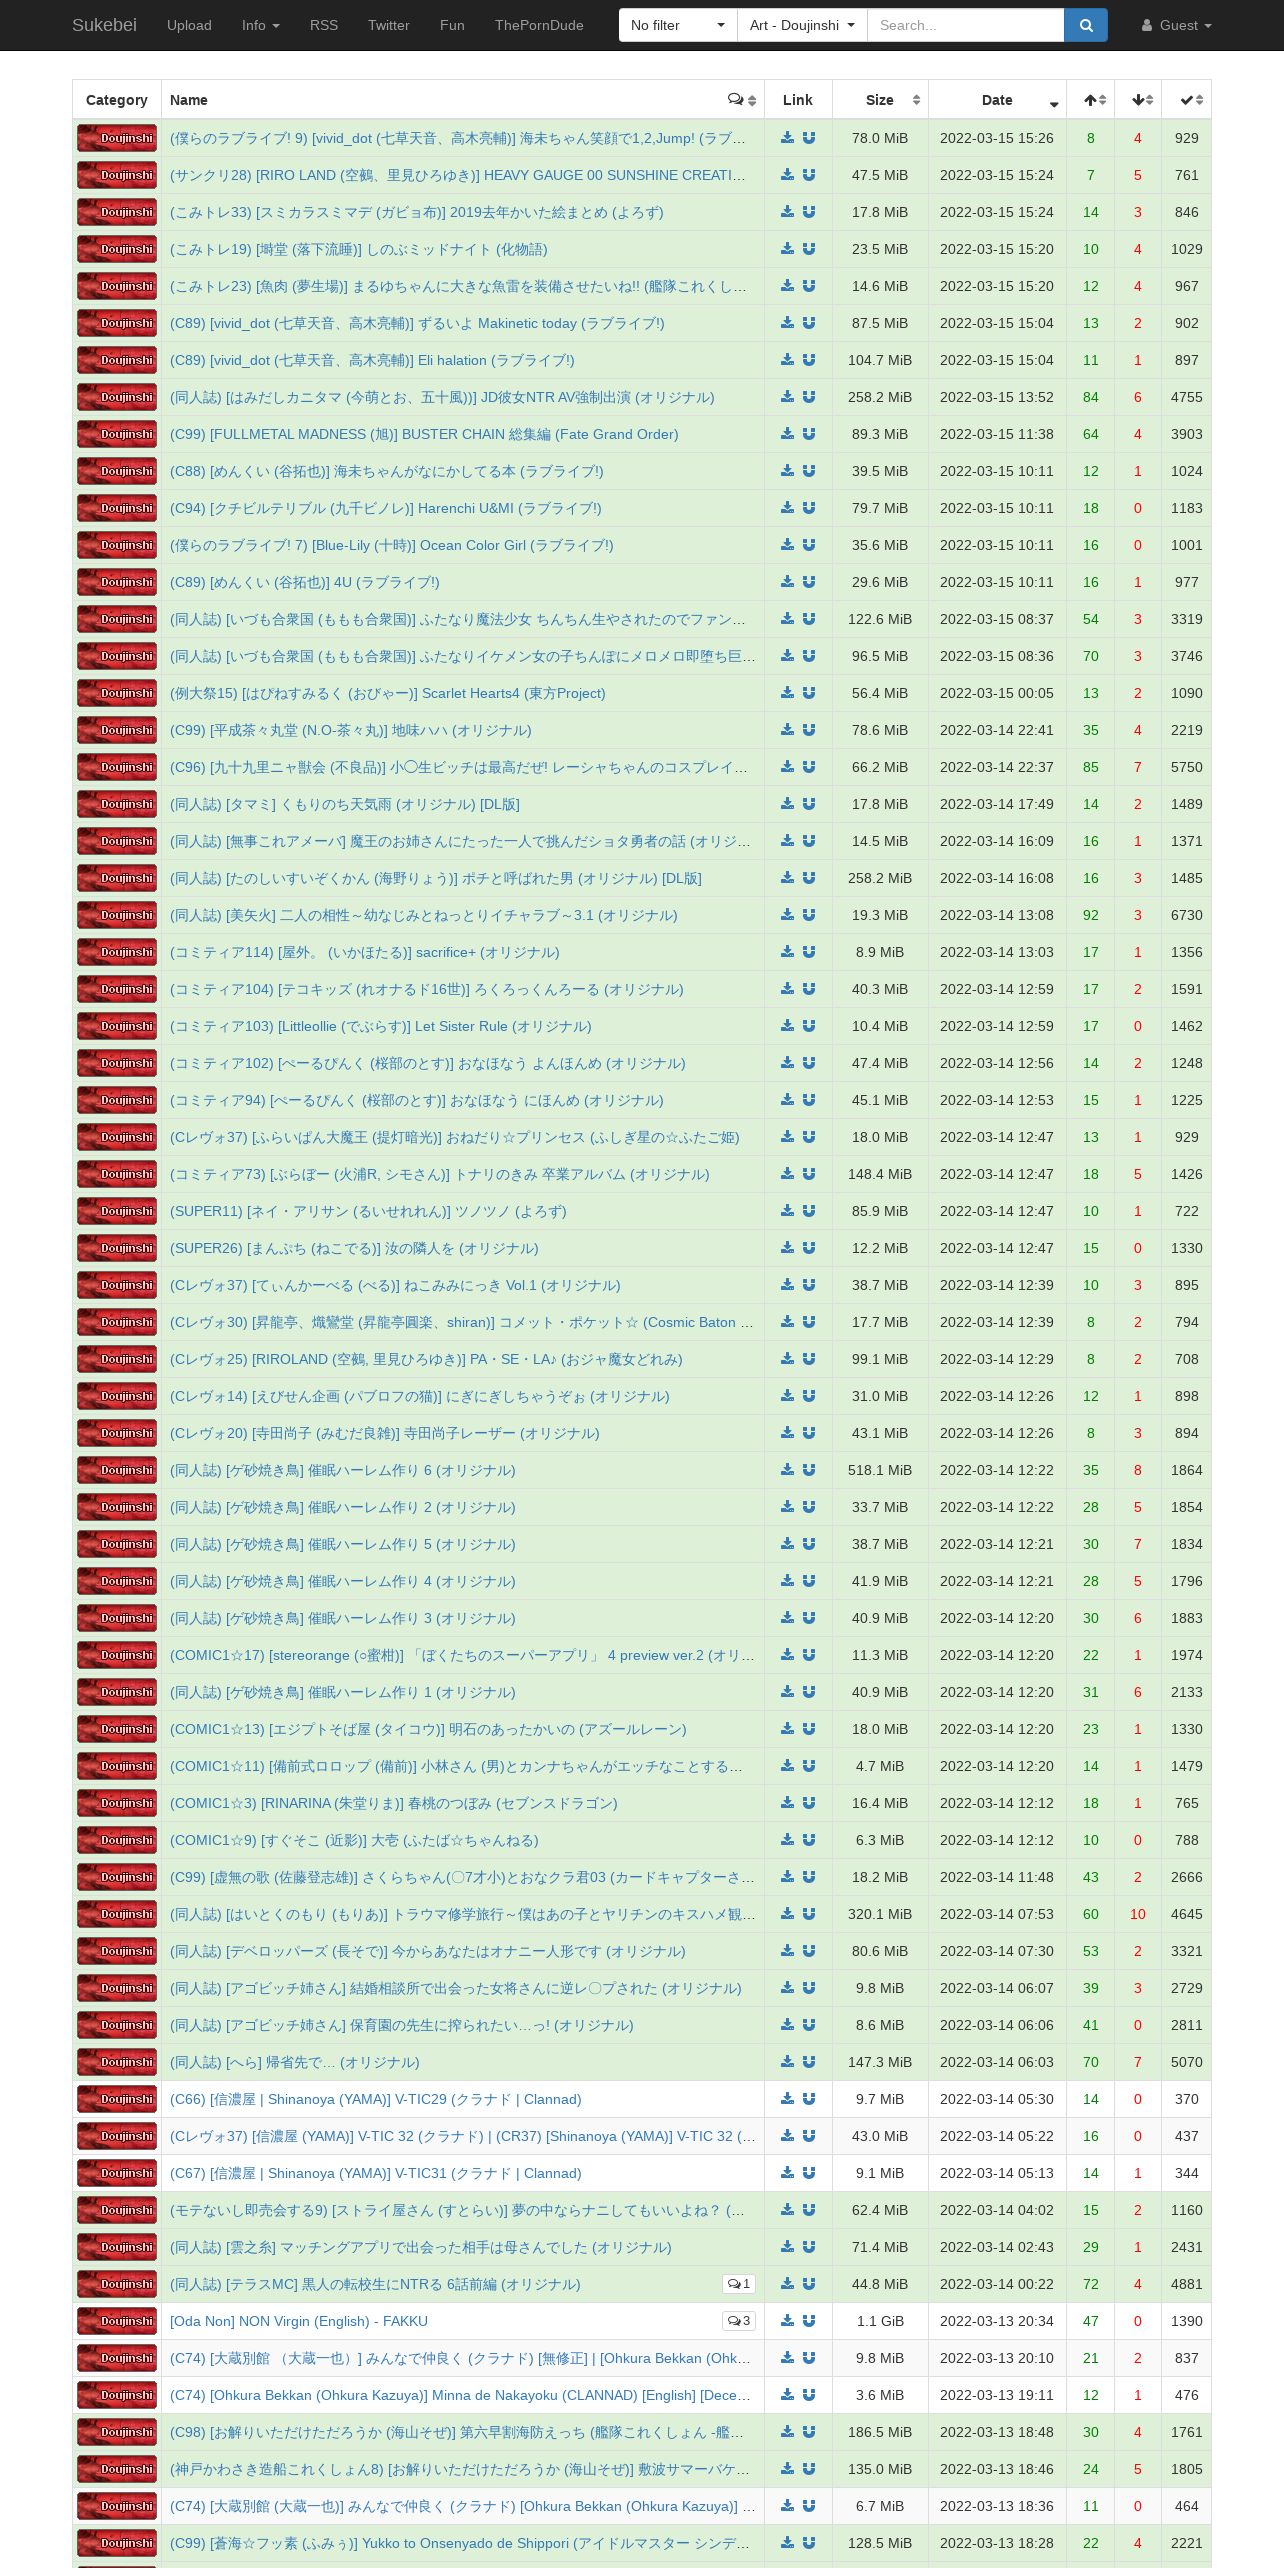The width and height of the screenshot is (1284, 2568).
Task: Open the Guest user menu
Action: pos(1177,25)
